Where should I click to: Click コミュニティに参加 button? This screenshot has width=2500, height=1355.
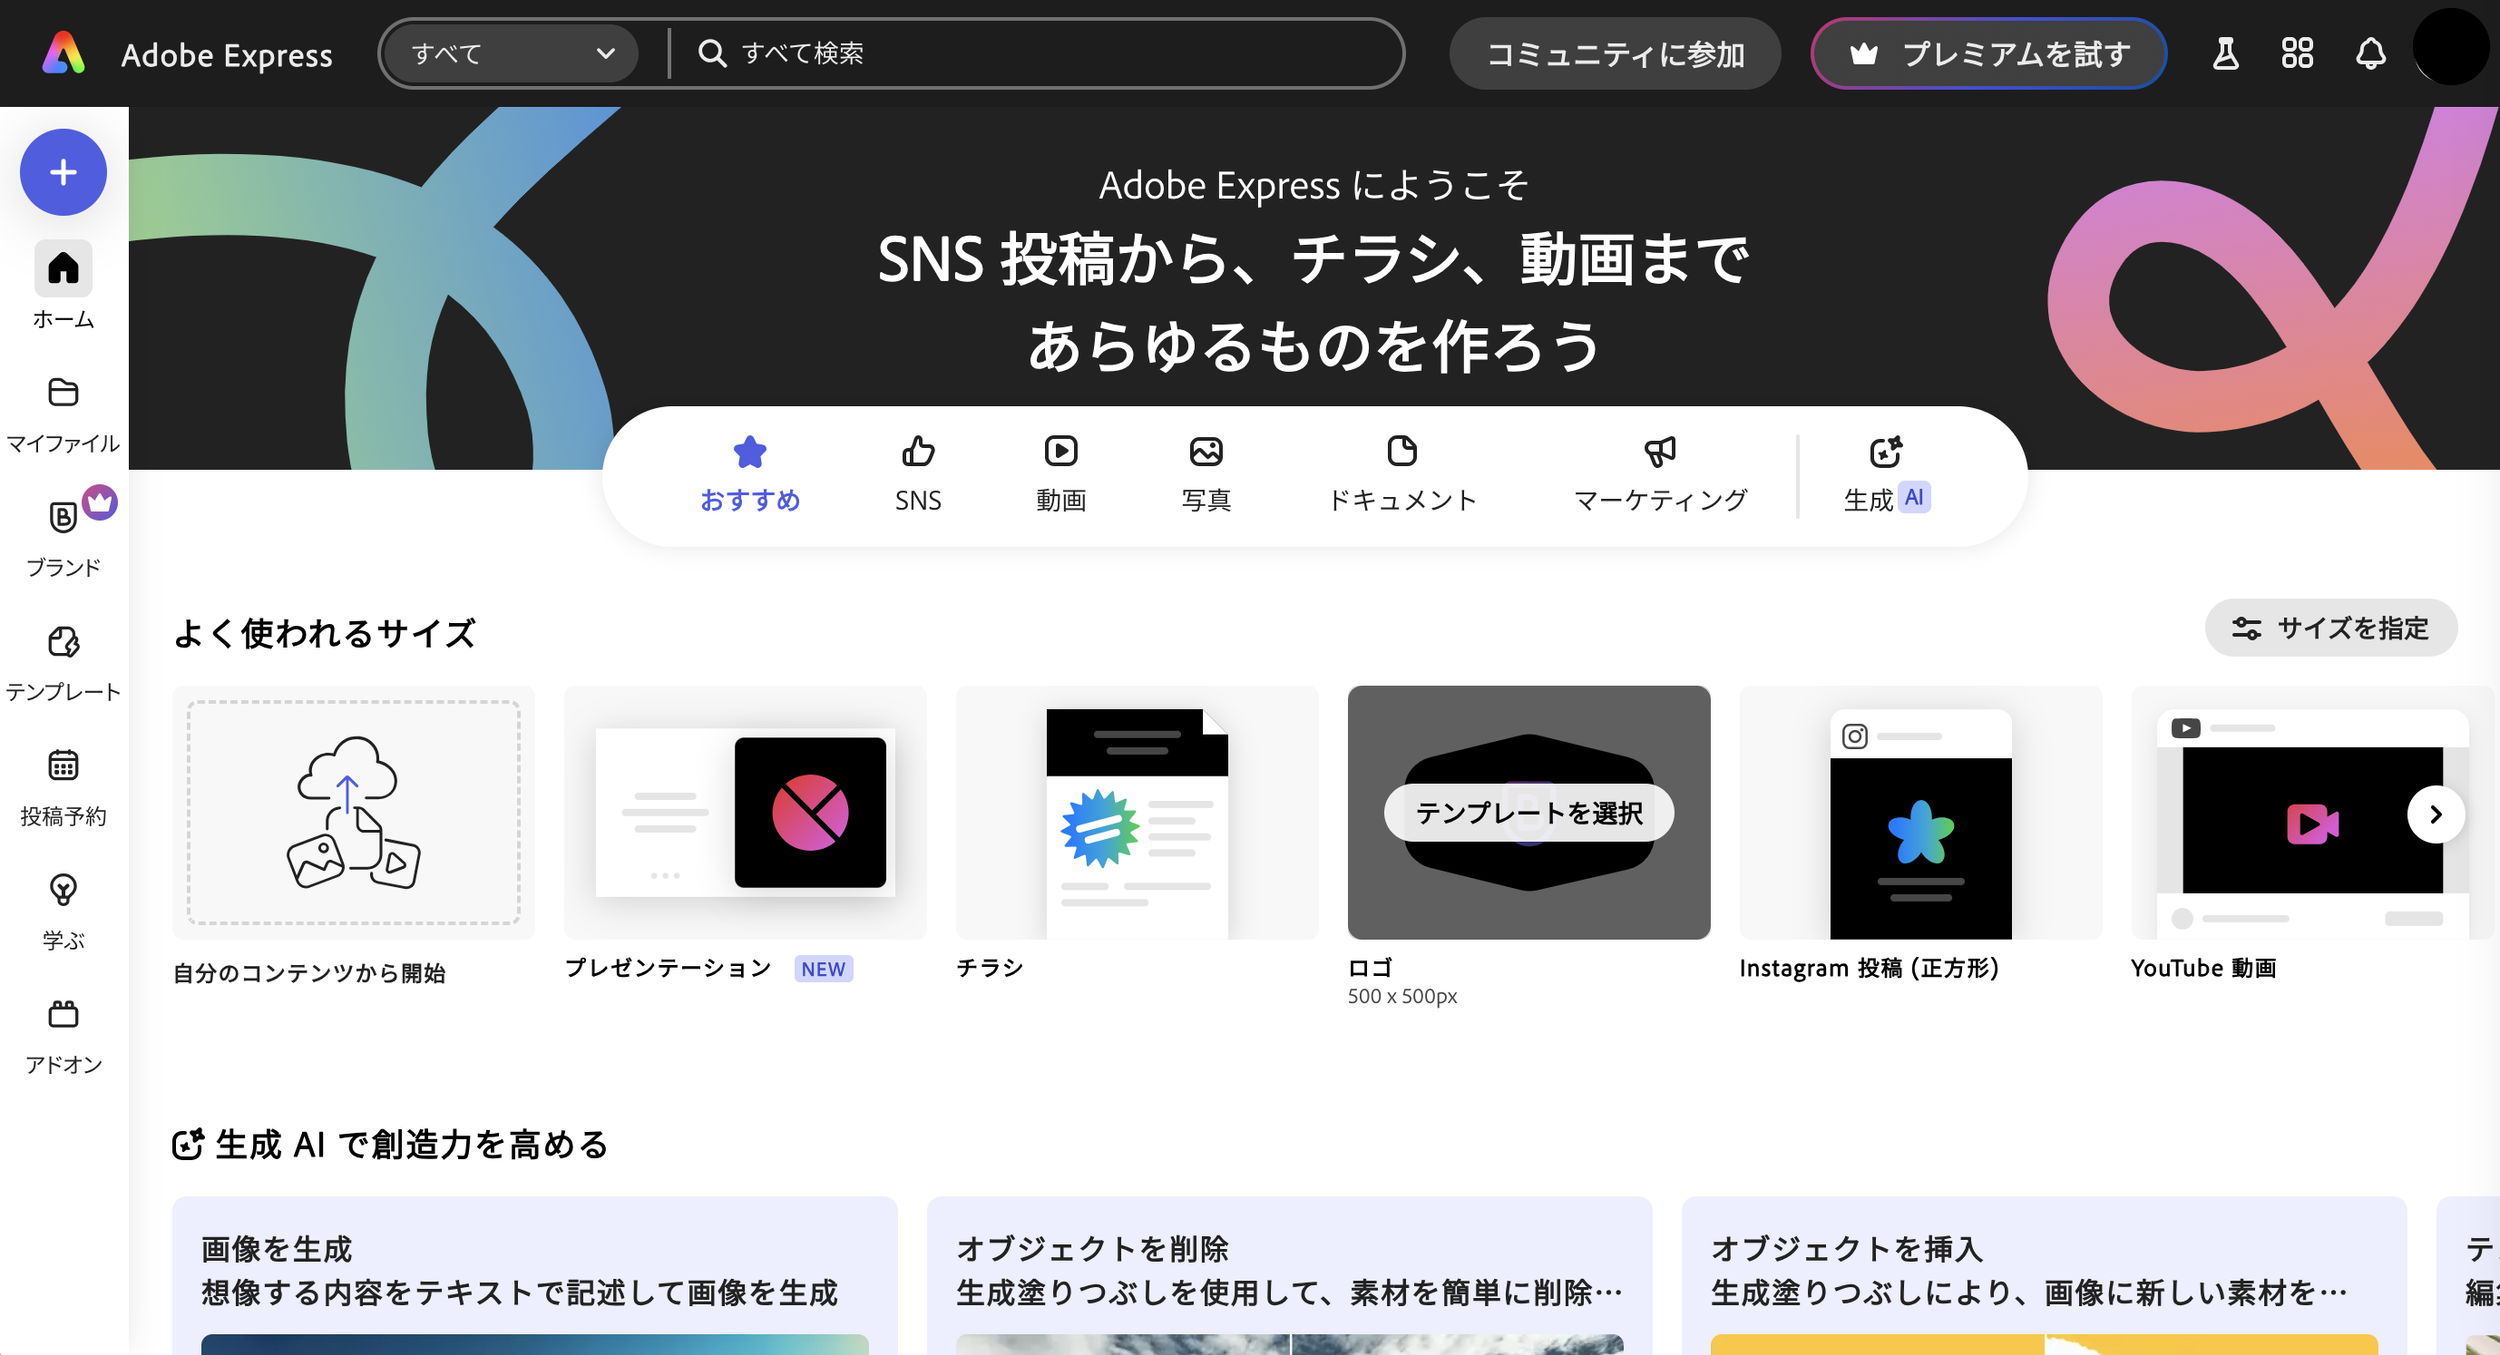click(x=1614, y=53)
